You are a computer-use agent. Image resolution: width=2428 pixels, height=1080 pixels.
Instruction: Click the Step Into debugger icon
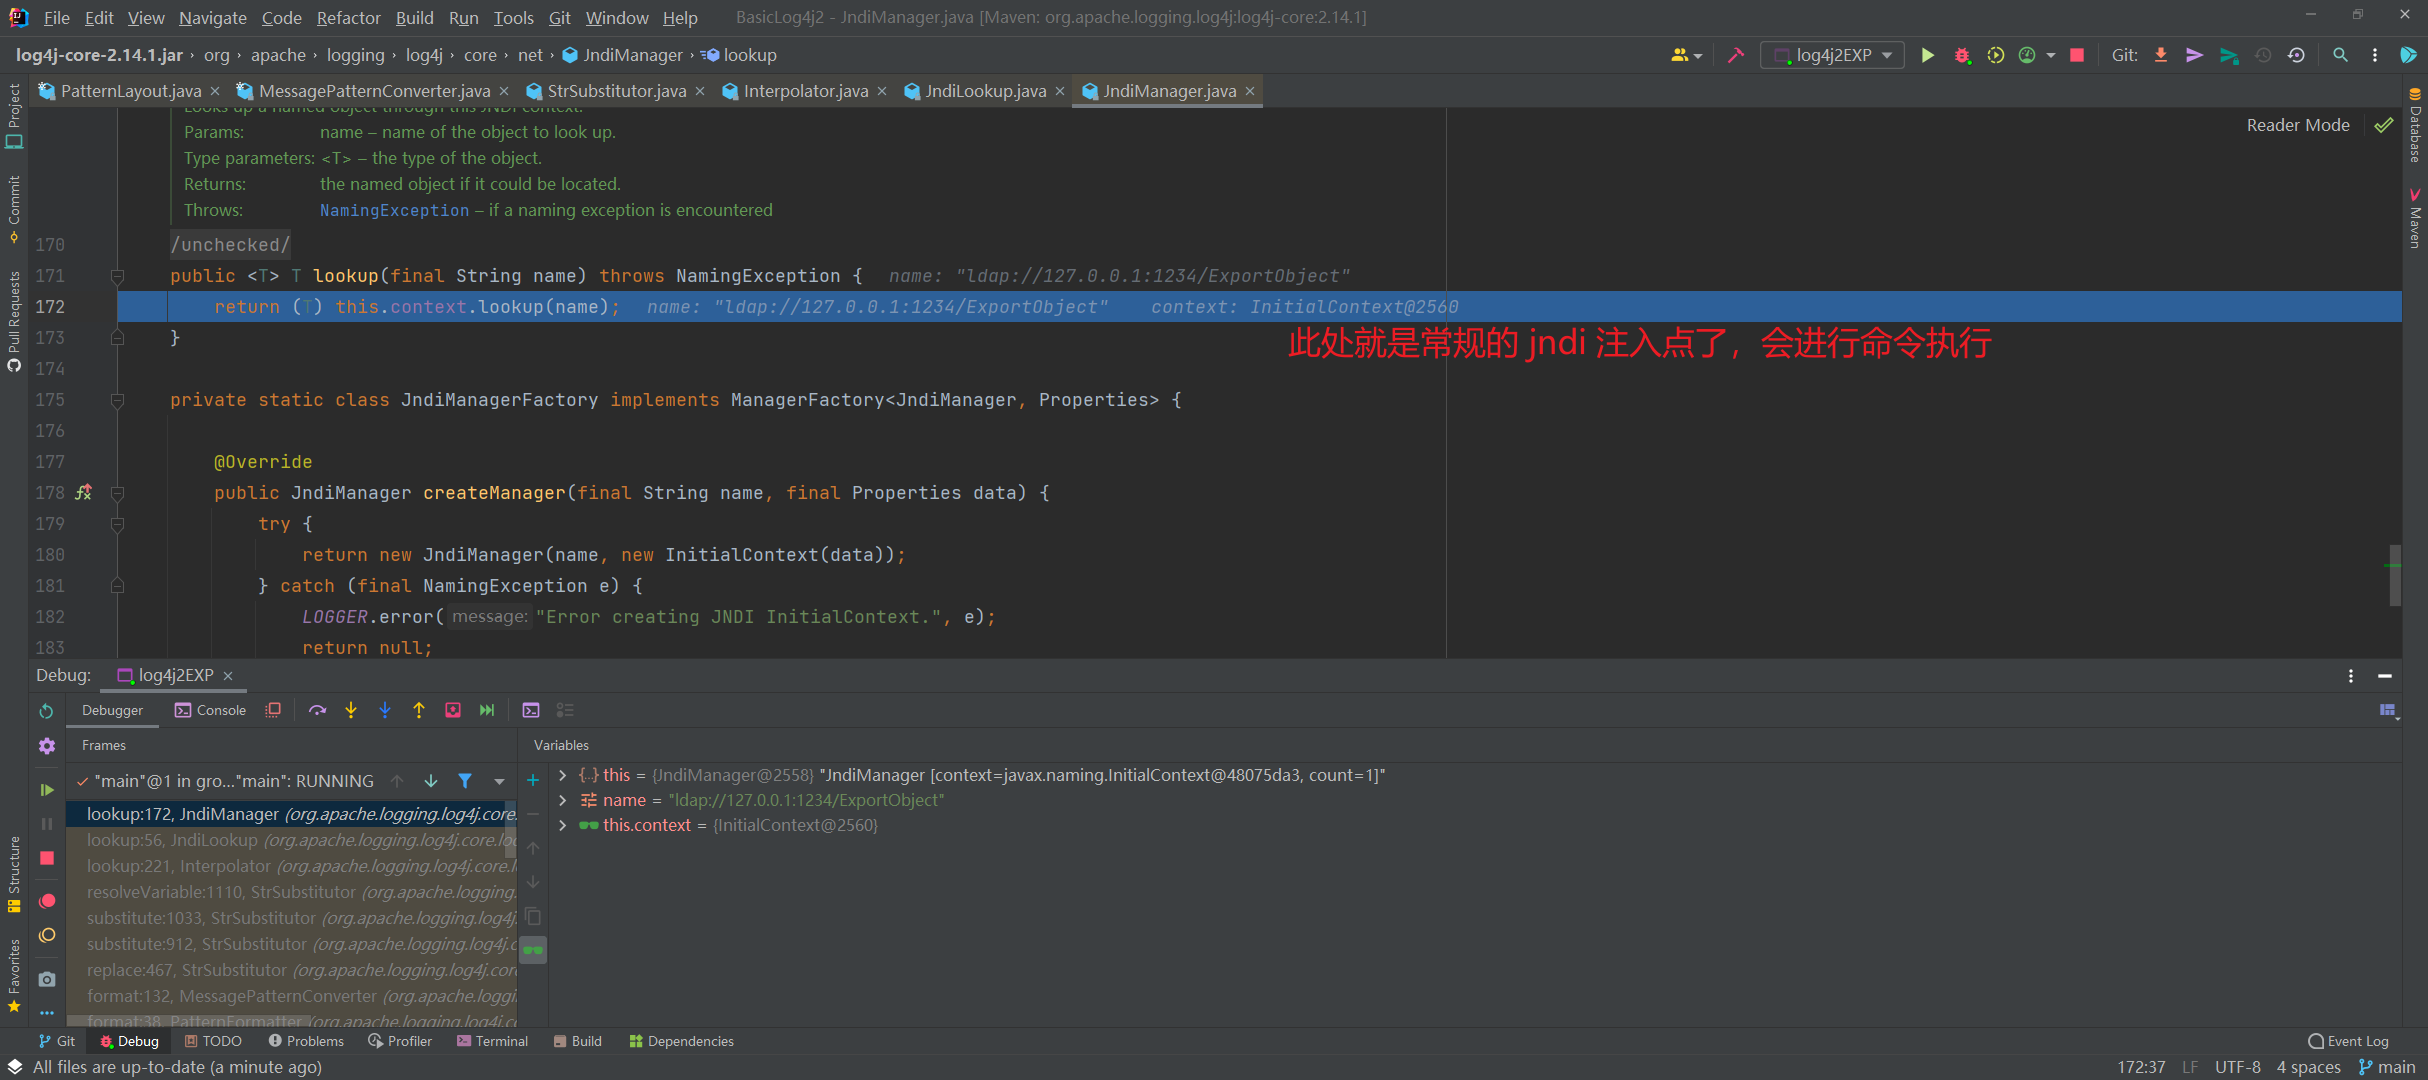click(351, 710)
